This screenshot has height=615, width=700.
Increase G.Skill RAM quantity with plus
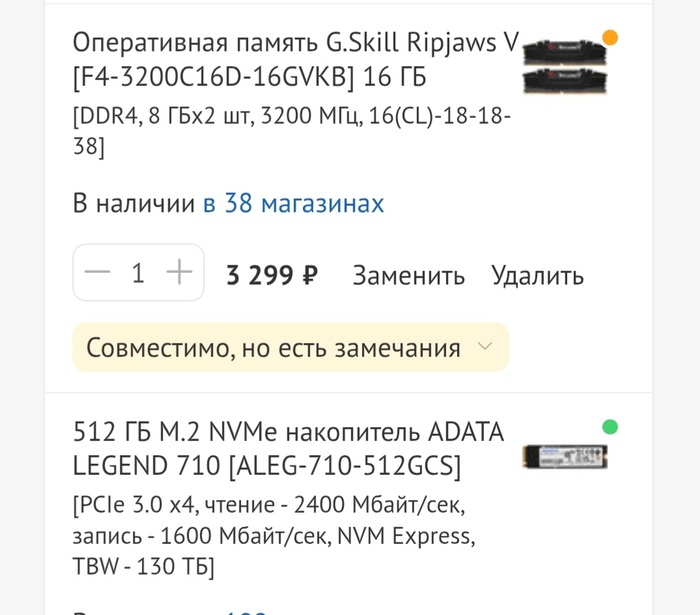tap(179, 273)
